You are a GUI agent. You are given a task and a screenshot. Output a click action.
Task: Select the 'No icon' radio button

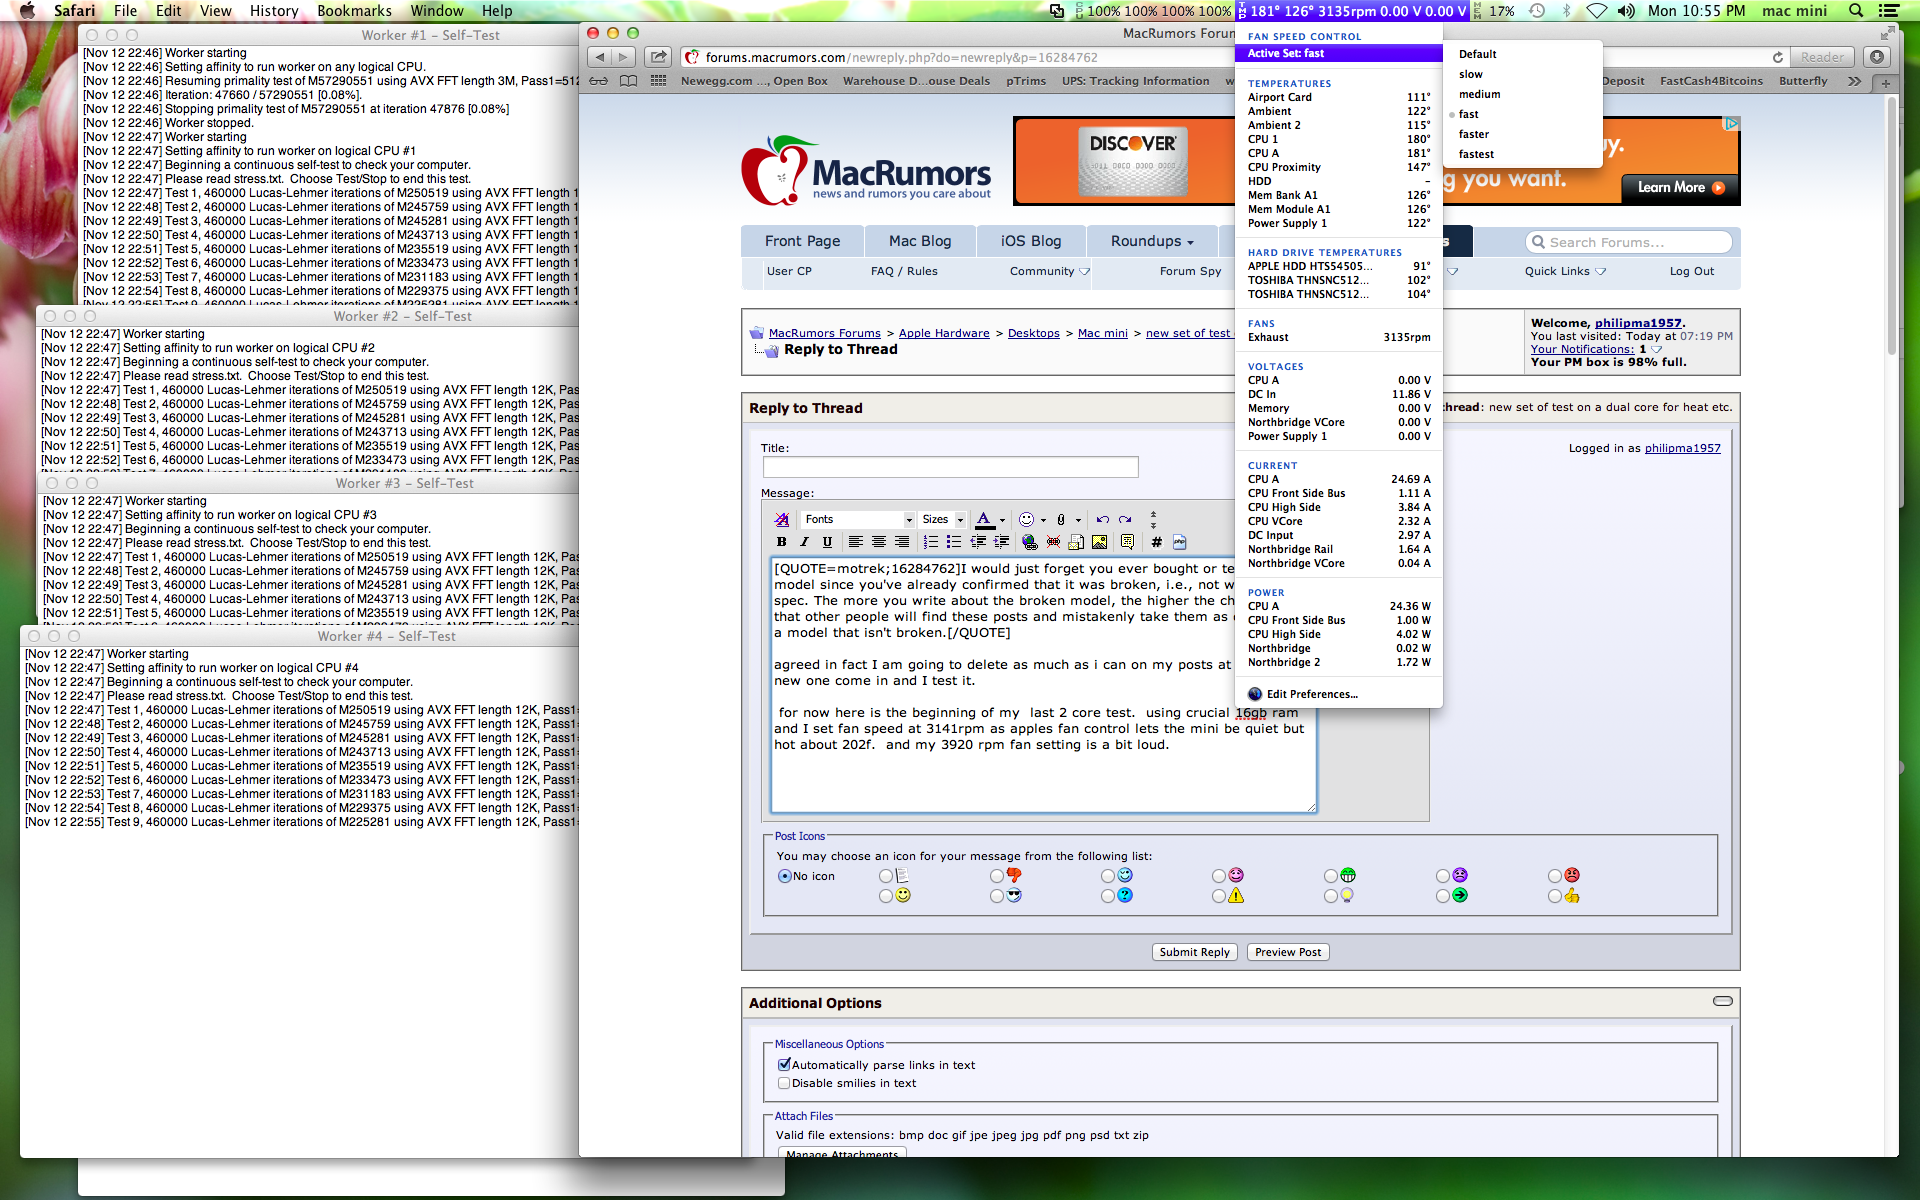[784, 876]
